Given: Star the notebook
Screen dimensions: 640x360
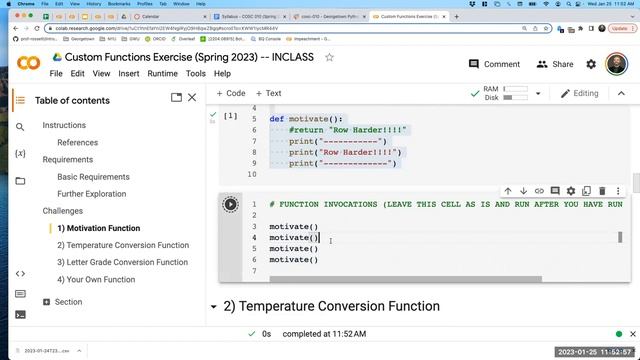Looking at the screenshot, I should coord(329,58).
